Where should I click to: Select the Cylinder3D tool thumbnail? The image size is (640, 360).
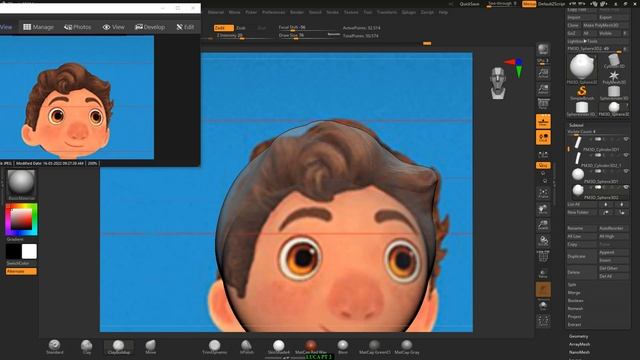(x=613, y=61)
